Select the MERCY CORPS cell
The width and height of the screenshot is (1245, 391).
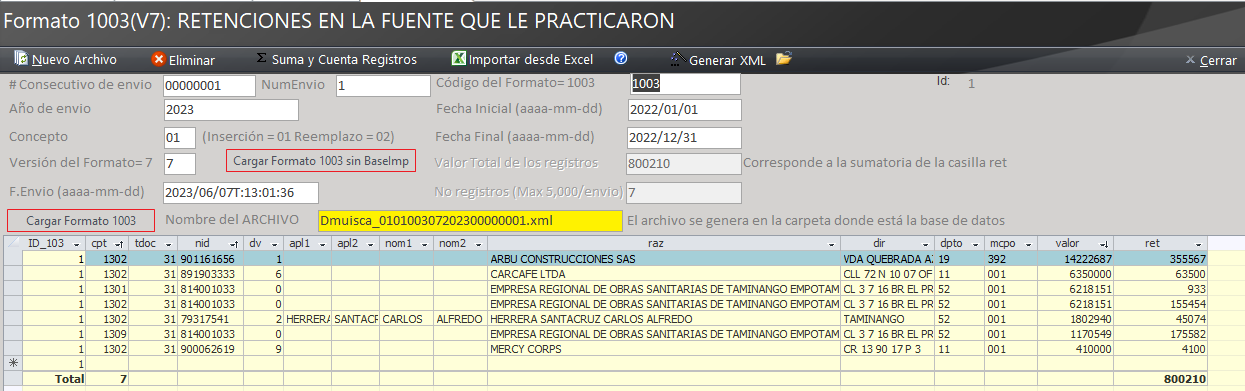coord(664,350)
